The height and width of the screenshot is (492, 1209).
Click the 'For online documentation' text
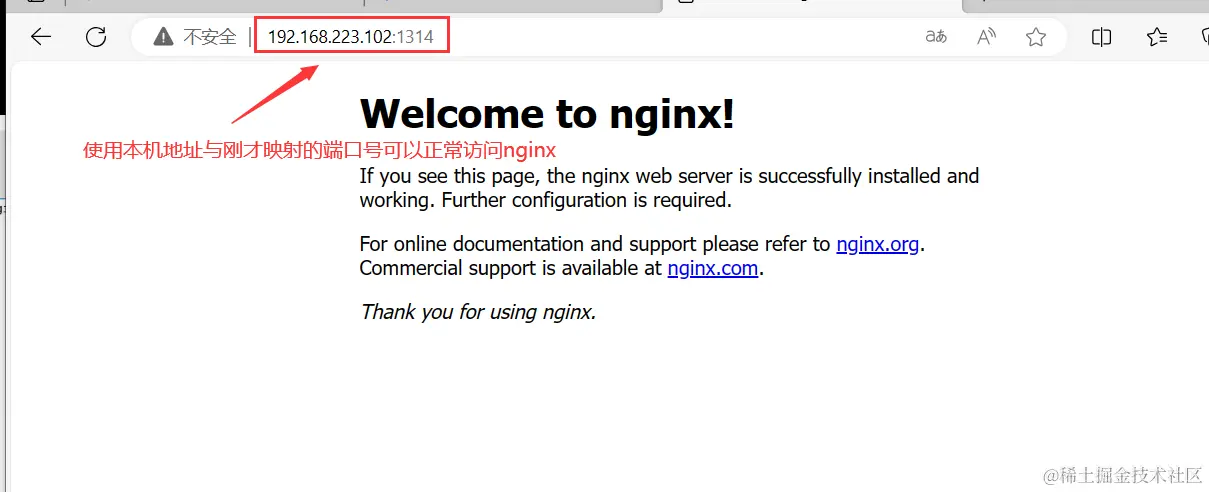pos(595,244)
